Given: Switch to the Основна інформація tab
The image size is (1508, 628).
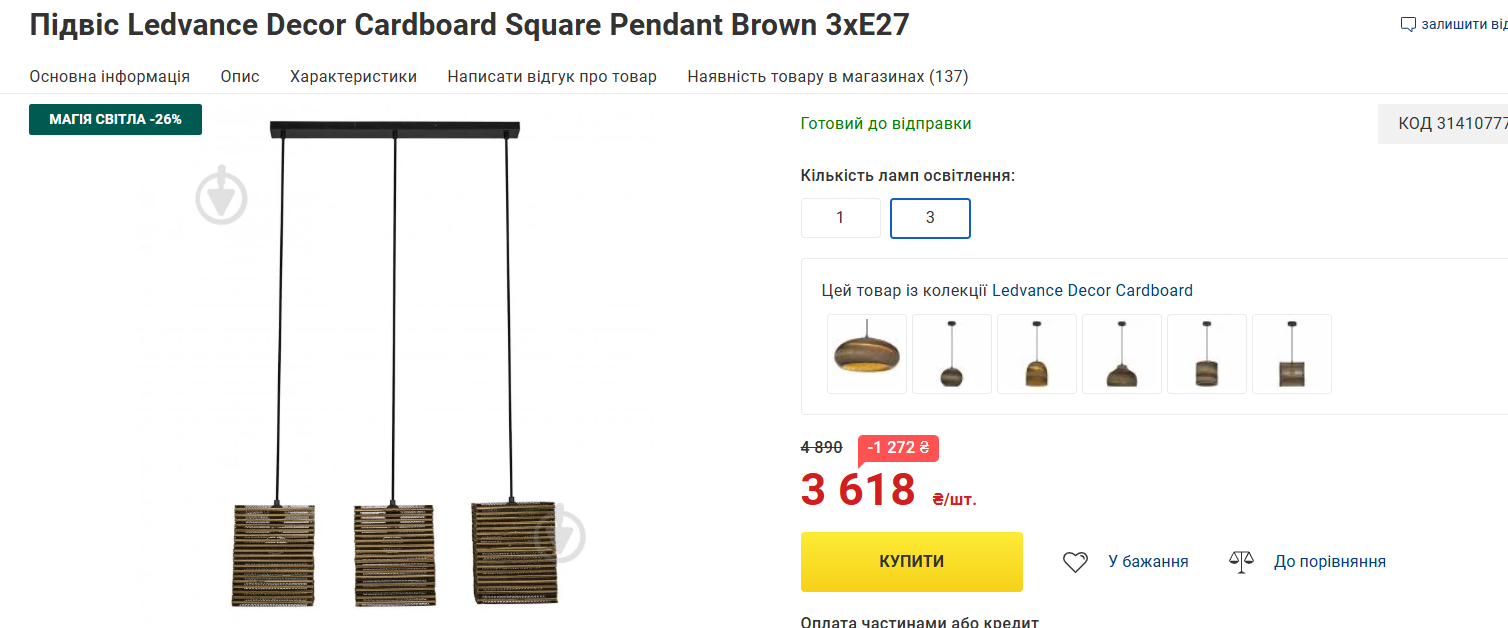Looking at the screenshot, I should click(109, 76).
